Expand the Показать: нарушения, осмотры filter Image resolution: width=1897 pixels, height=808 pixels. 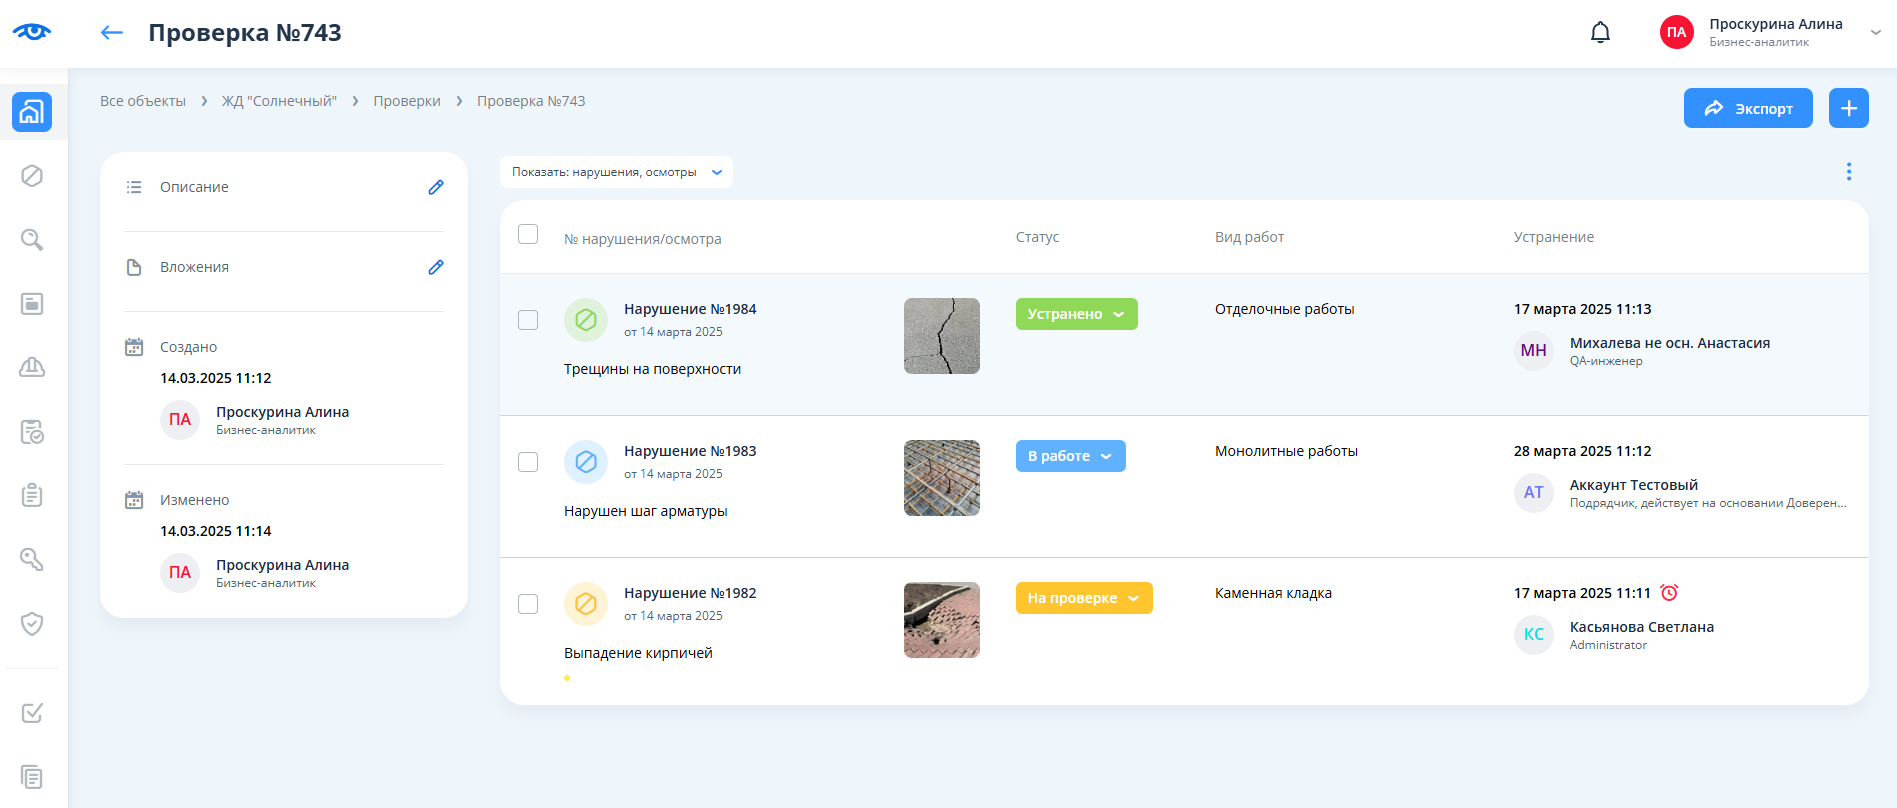pos(616,172)
